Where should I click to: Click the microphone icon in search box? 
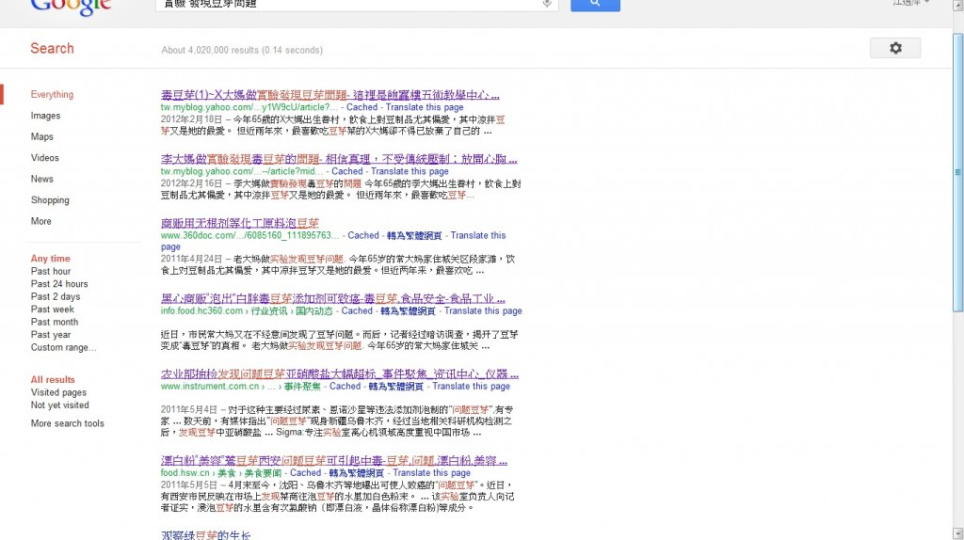click(x=547, y=4)
